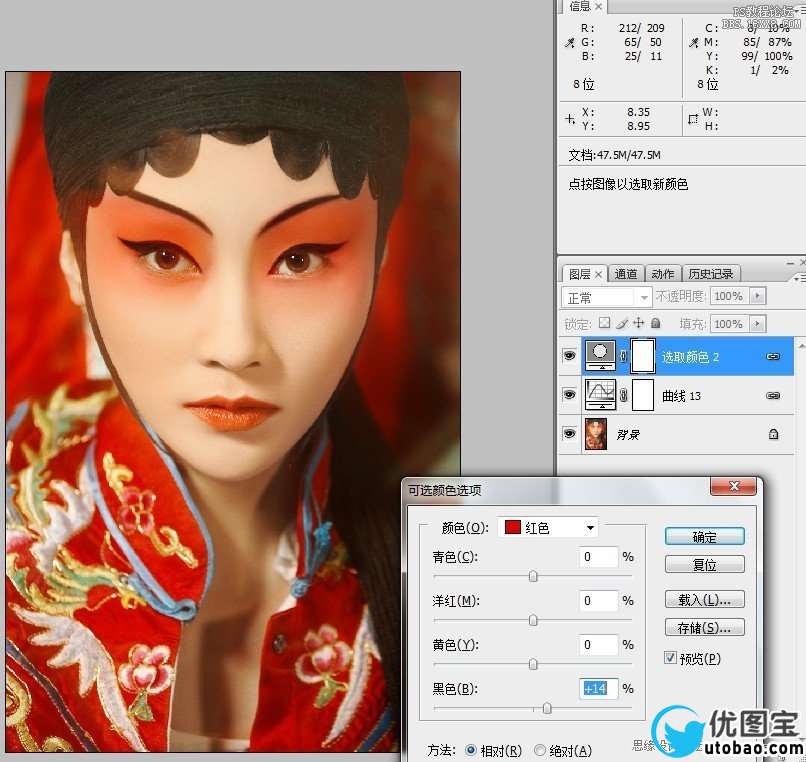Click mask chain link of 选取颜色 2
The width and height of the screenshot is (806, 762).
tap(623, 356)
